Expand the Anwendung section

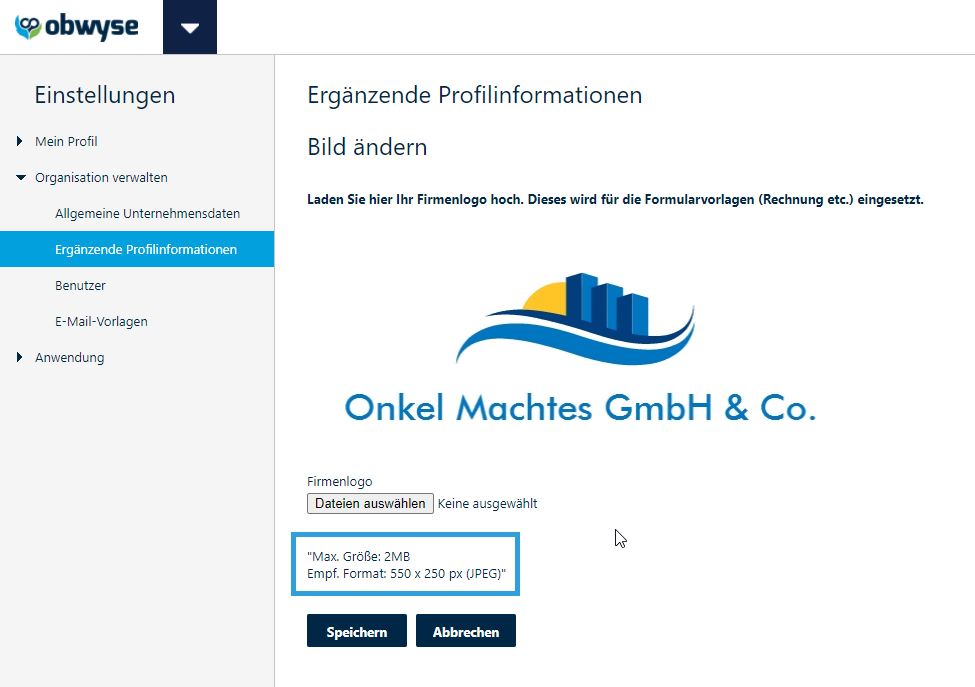19,357
